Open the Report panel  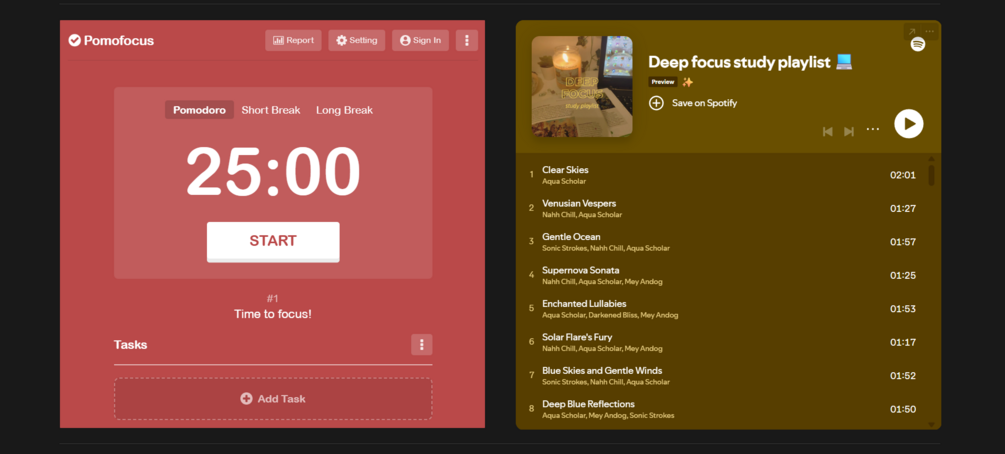(294, 40)
